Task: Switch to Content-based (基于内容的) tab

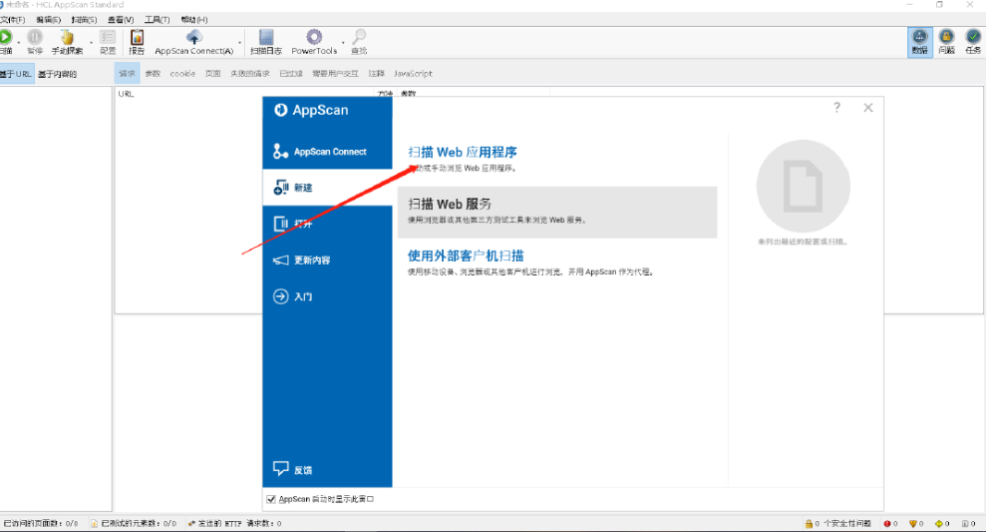Action: click(57, 74)
